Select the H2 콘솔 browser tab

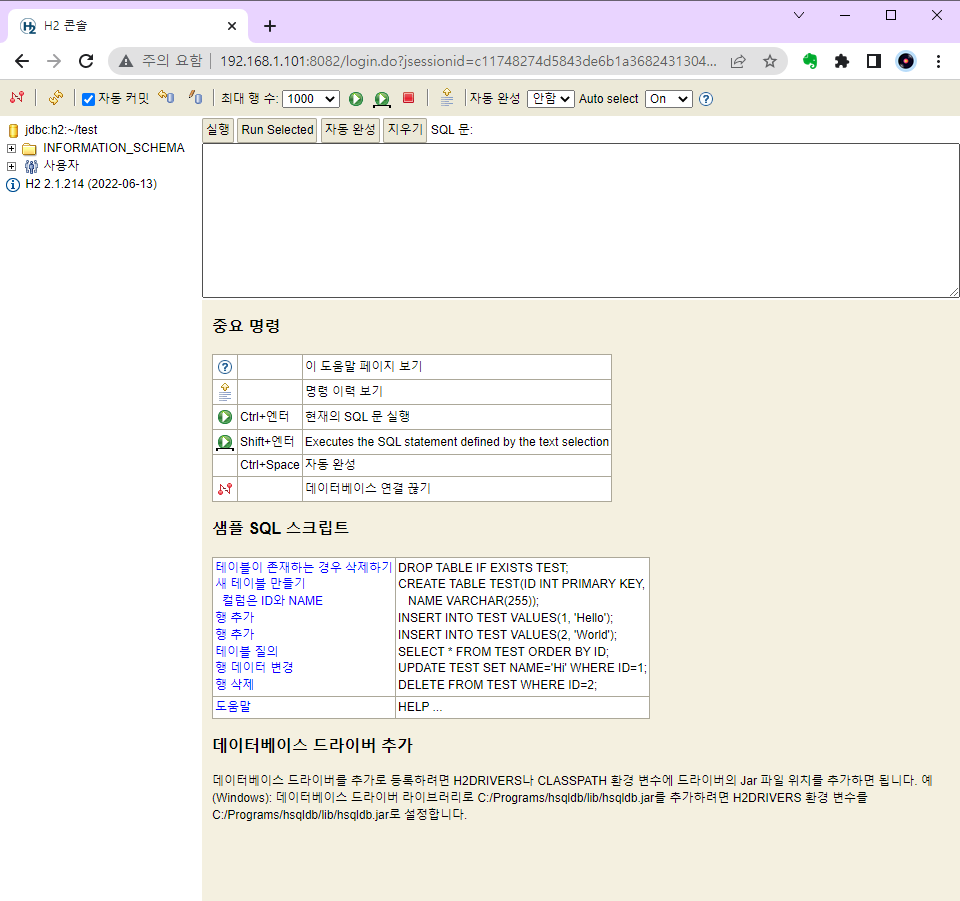127,26
